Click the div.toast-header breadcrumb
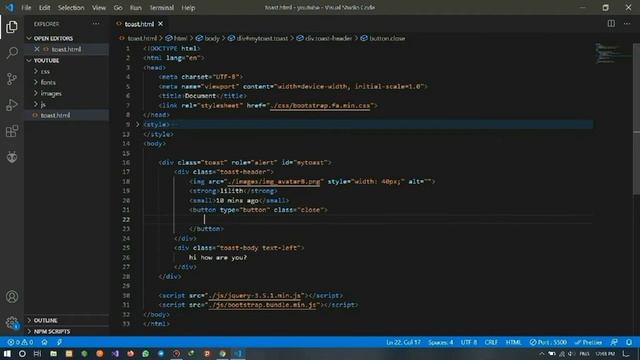 coord(324,38)
